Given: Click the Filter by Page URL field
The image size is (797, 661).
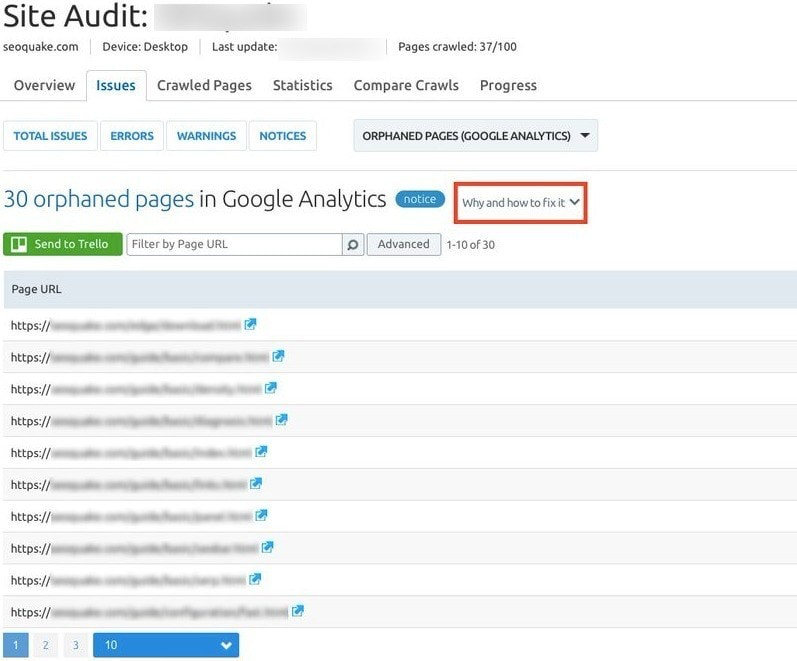Looking at the screenshot, I should click(x=234, y=244).
